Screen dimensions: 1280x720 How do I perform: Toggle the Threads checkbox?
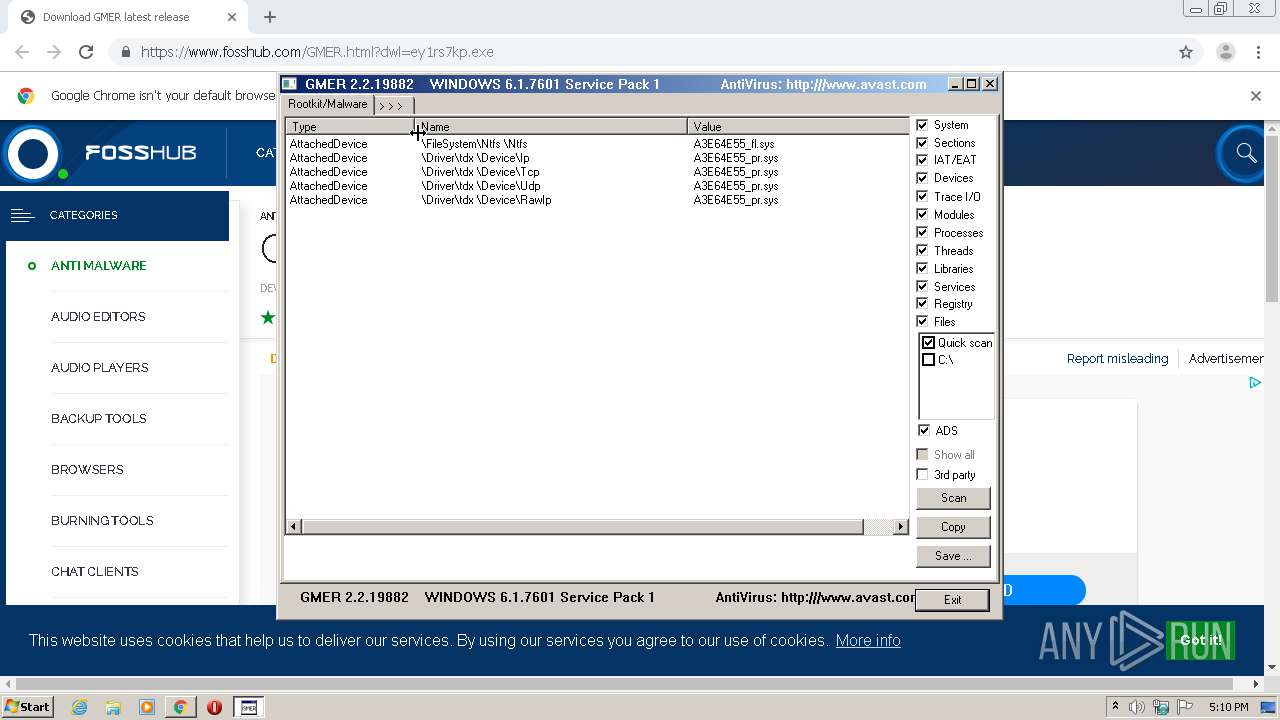(x=923, y=251)
